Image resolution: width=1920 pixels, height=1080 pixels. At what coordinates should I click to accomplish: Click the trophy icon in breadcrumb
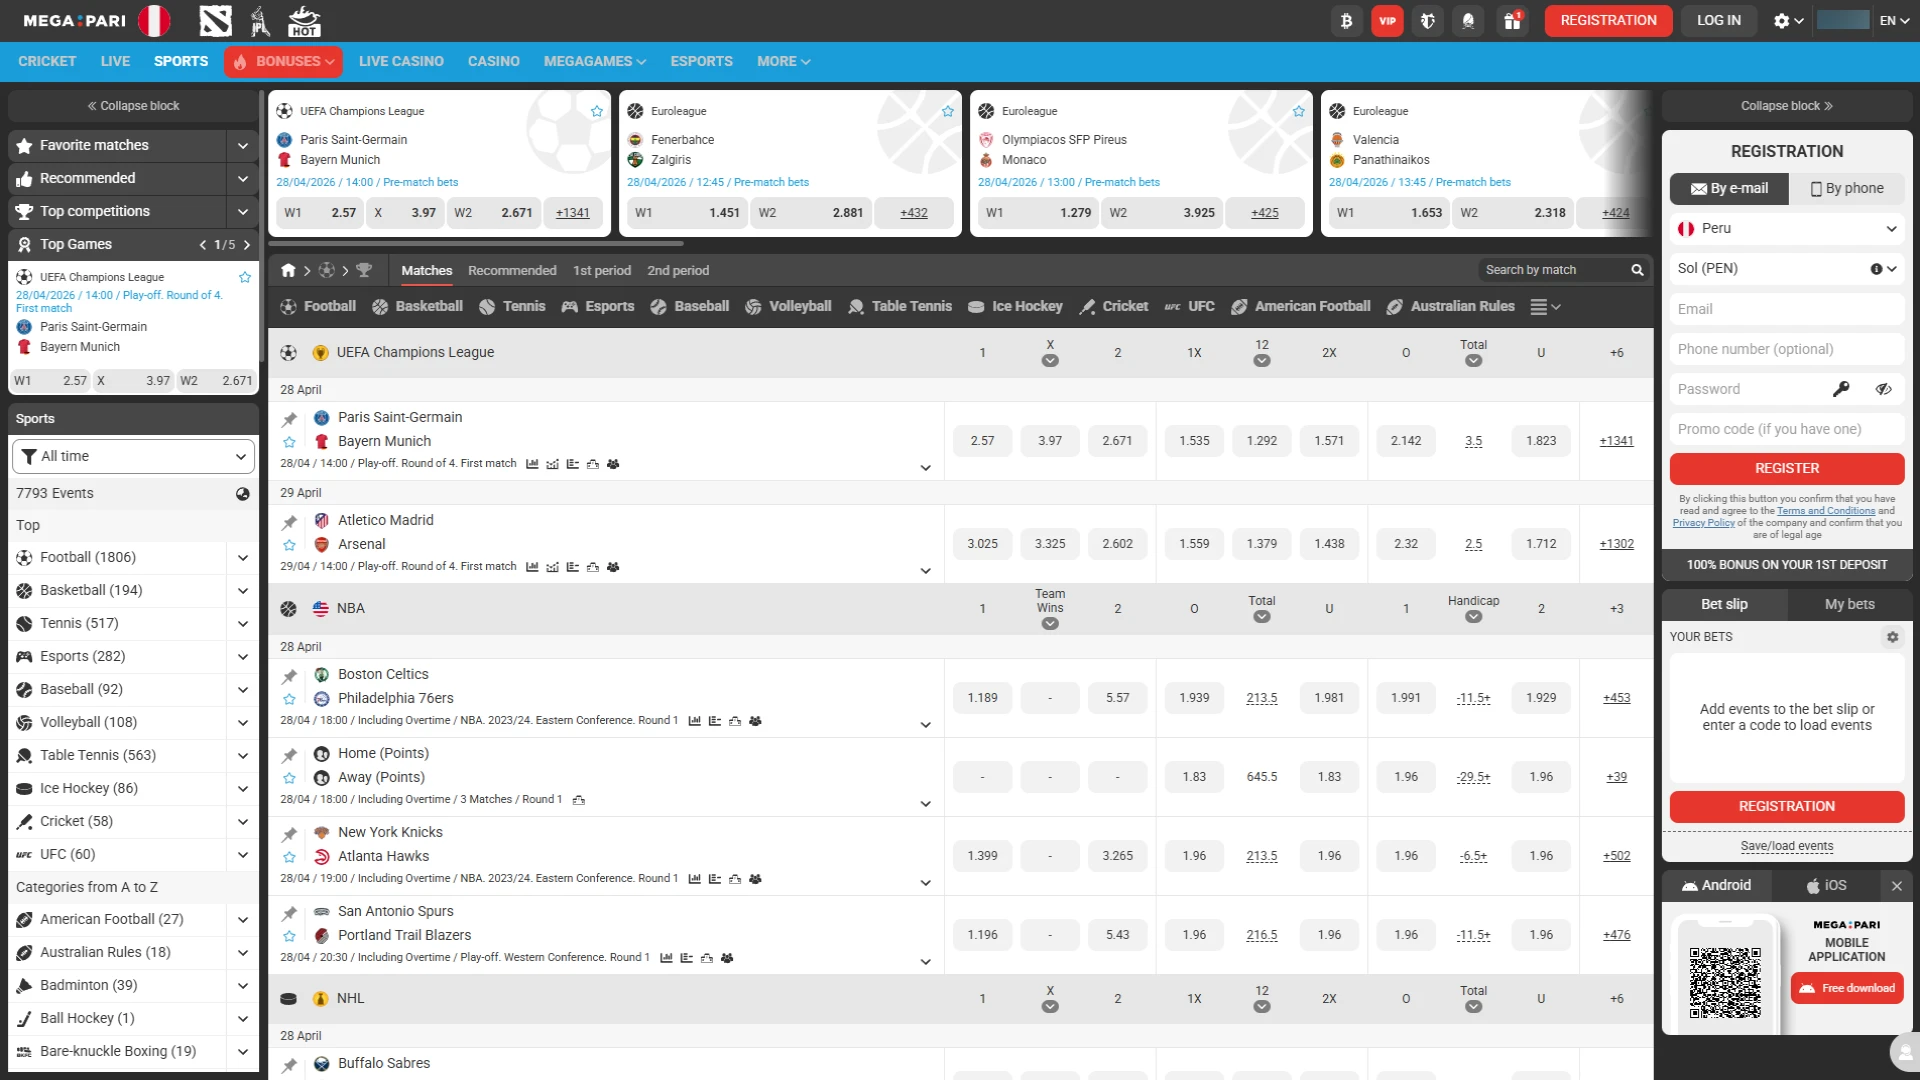[x=364, y=270]
